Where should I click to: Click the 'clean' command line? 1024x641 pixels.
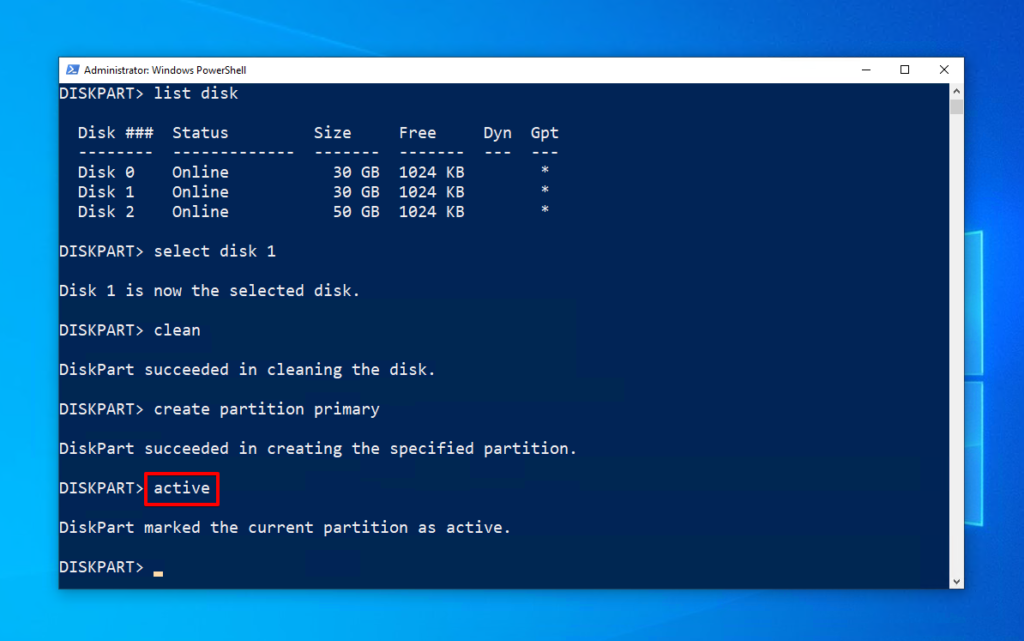pyautogui.click(x=177, y=330)
